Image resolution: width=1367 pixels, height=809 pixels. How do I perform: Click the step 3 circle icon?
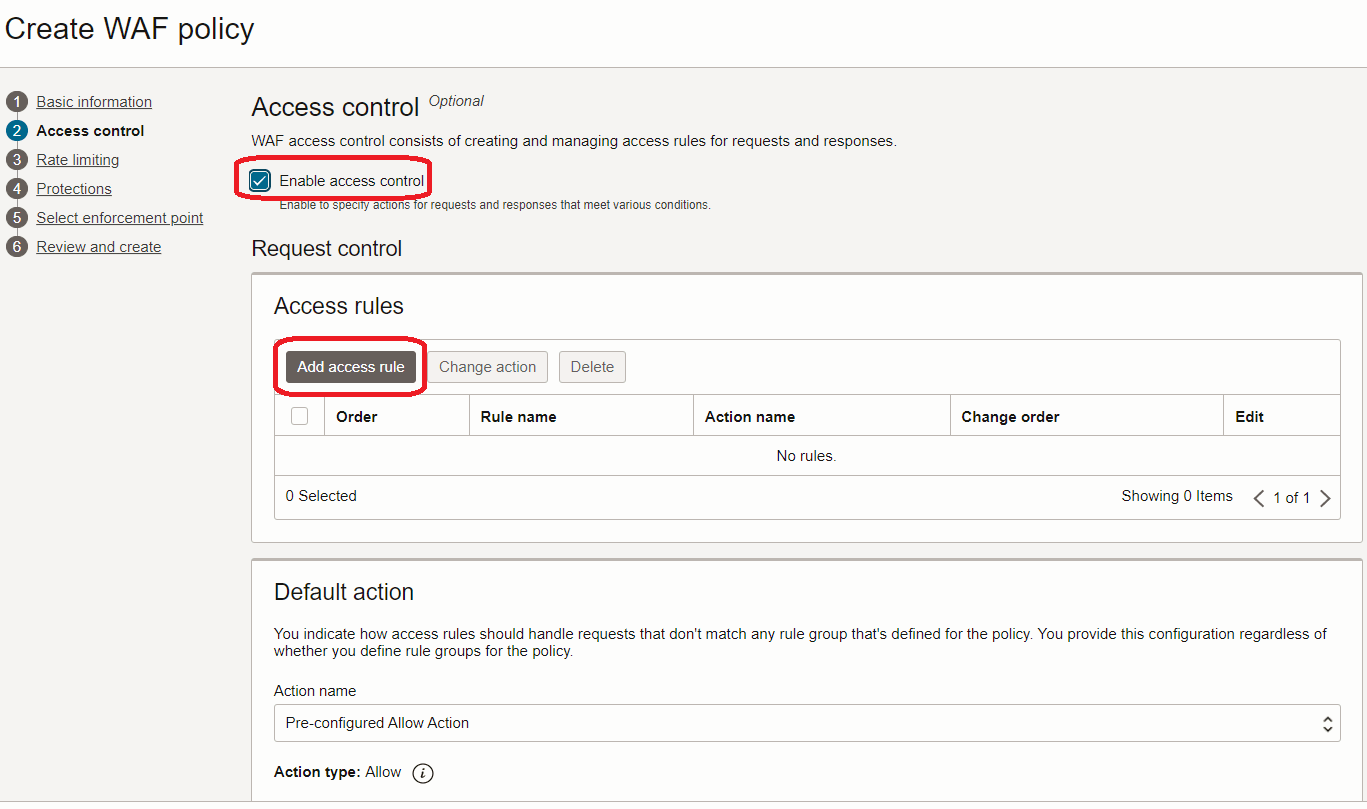click(17, 159)
